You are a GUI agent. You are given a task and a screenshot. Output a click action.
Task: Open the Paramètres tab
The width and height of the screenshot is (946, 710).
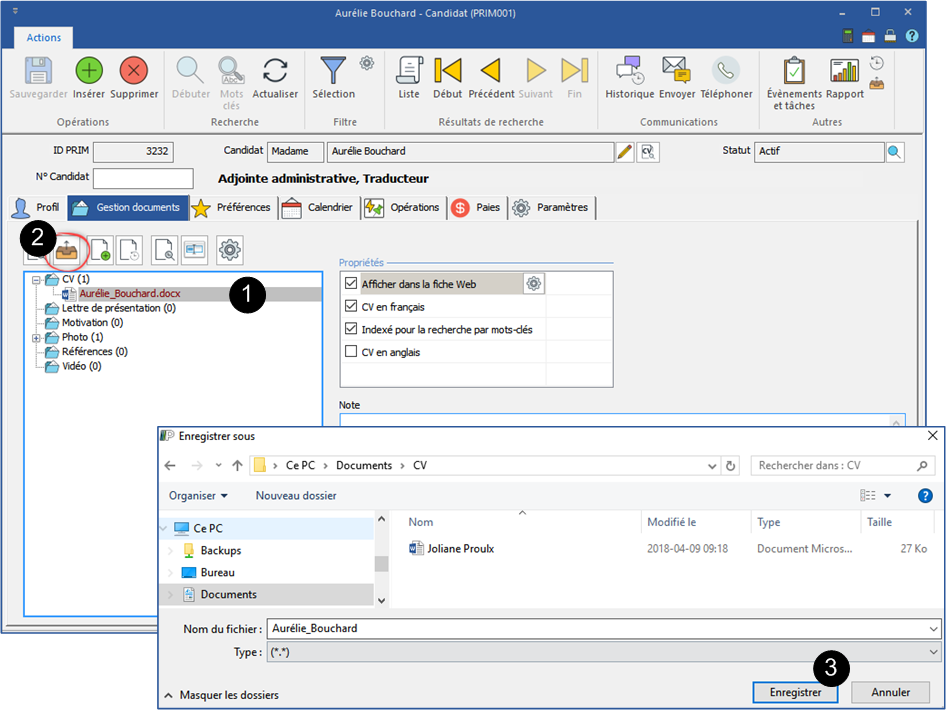(551, 208)
